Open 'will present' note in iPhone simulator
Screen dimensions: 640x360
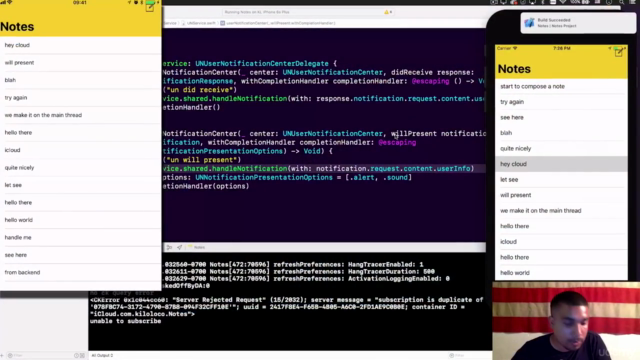tap(561, 195)
